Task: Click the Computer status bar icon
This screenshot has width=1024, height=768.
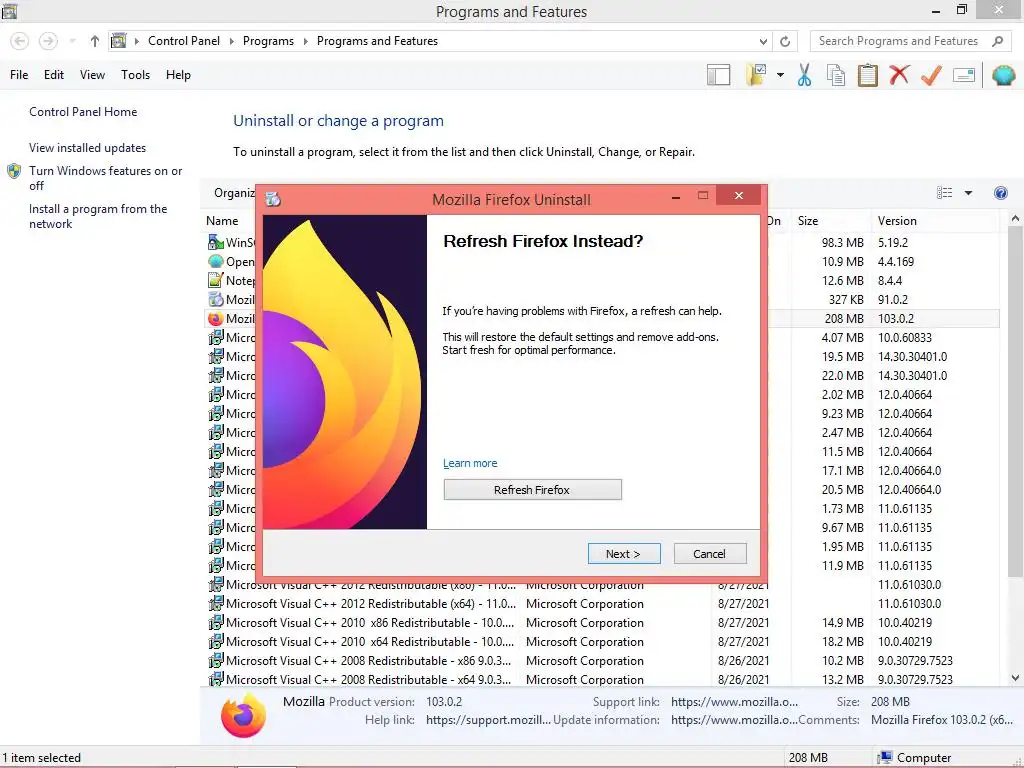Action: pos(885,758)
